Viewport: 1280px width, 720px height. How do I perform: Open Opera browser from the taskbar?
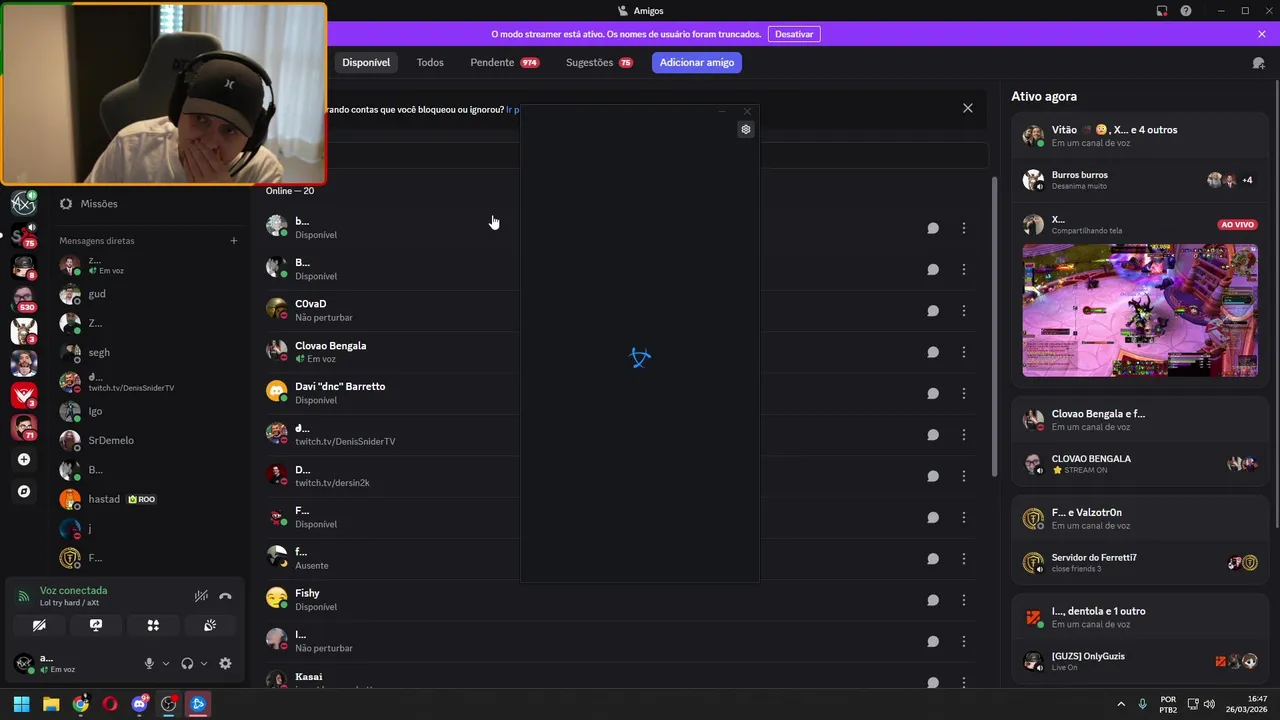tap(110, 704)
